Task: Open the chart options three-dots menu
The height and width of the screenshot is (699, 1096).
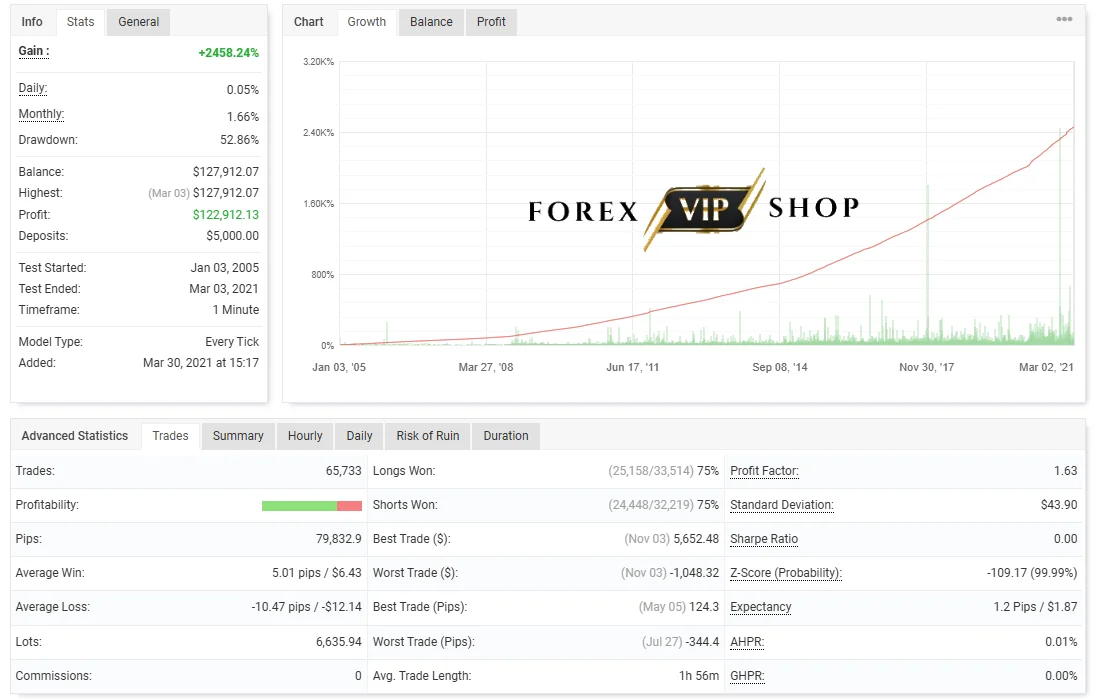Action: tap(1064, 19)
